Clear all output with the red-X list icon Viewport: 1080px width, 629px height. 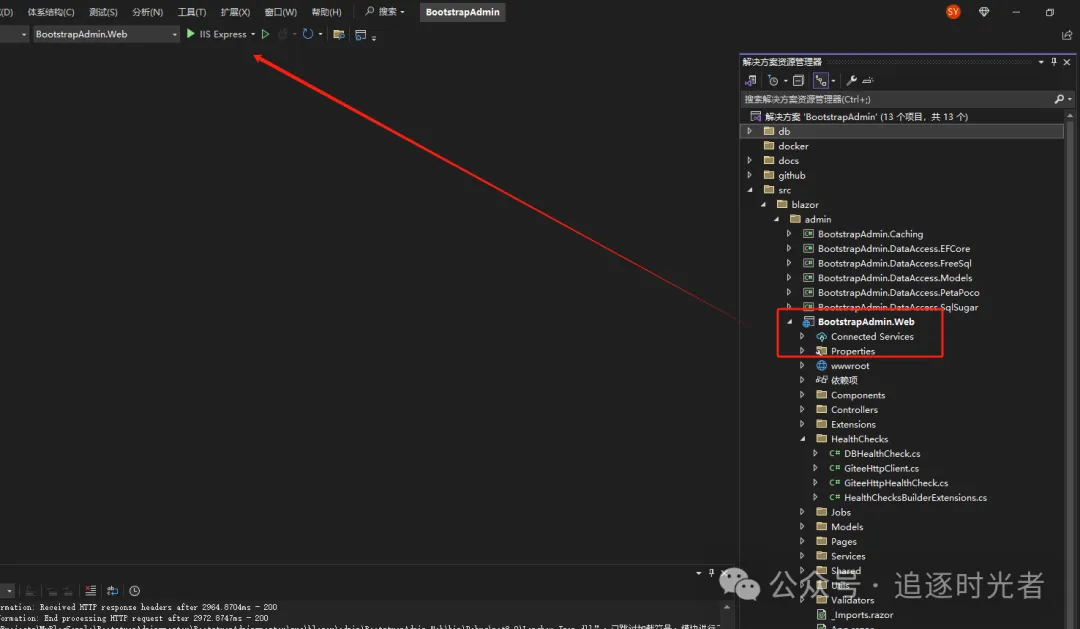click(x=90, y=591)
